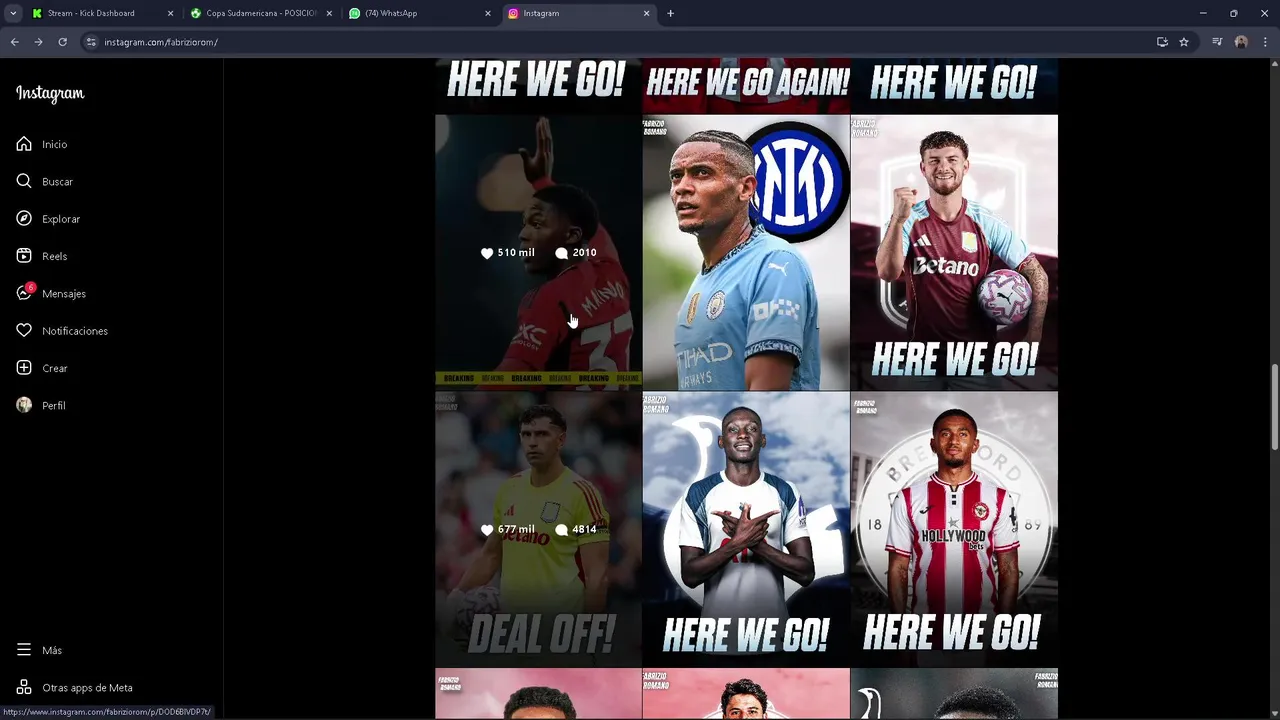
Task: Close the Stream - Kick Dashboard tab
Action: coord(170,13)
